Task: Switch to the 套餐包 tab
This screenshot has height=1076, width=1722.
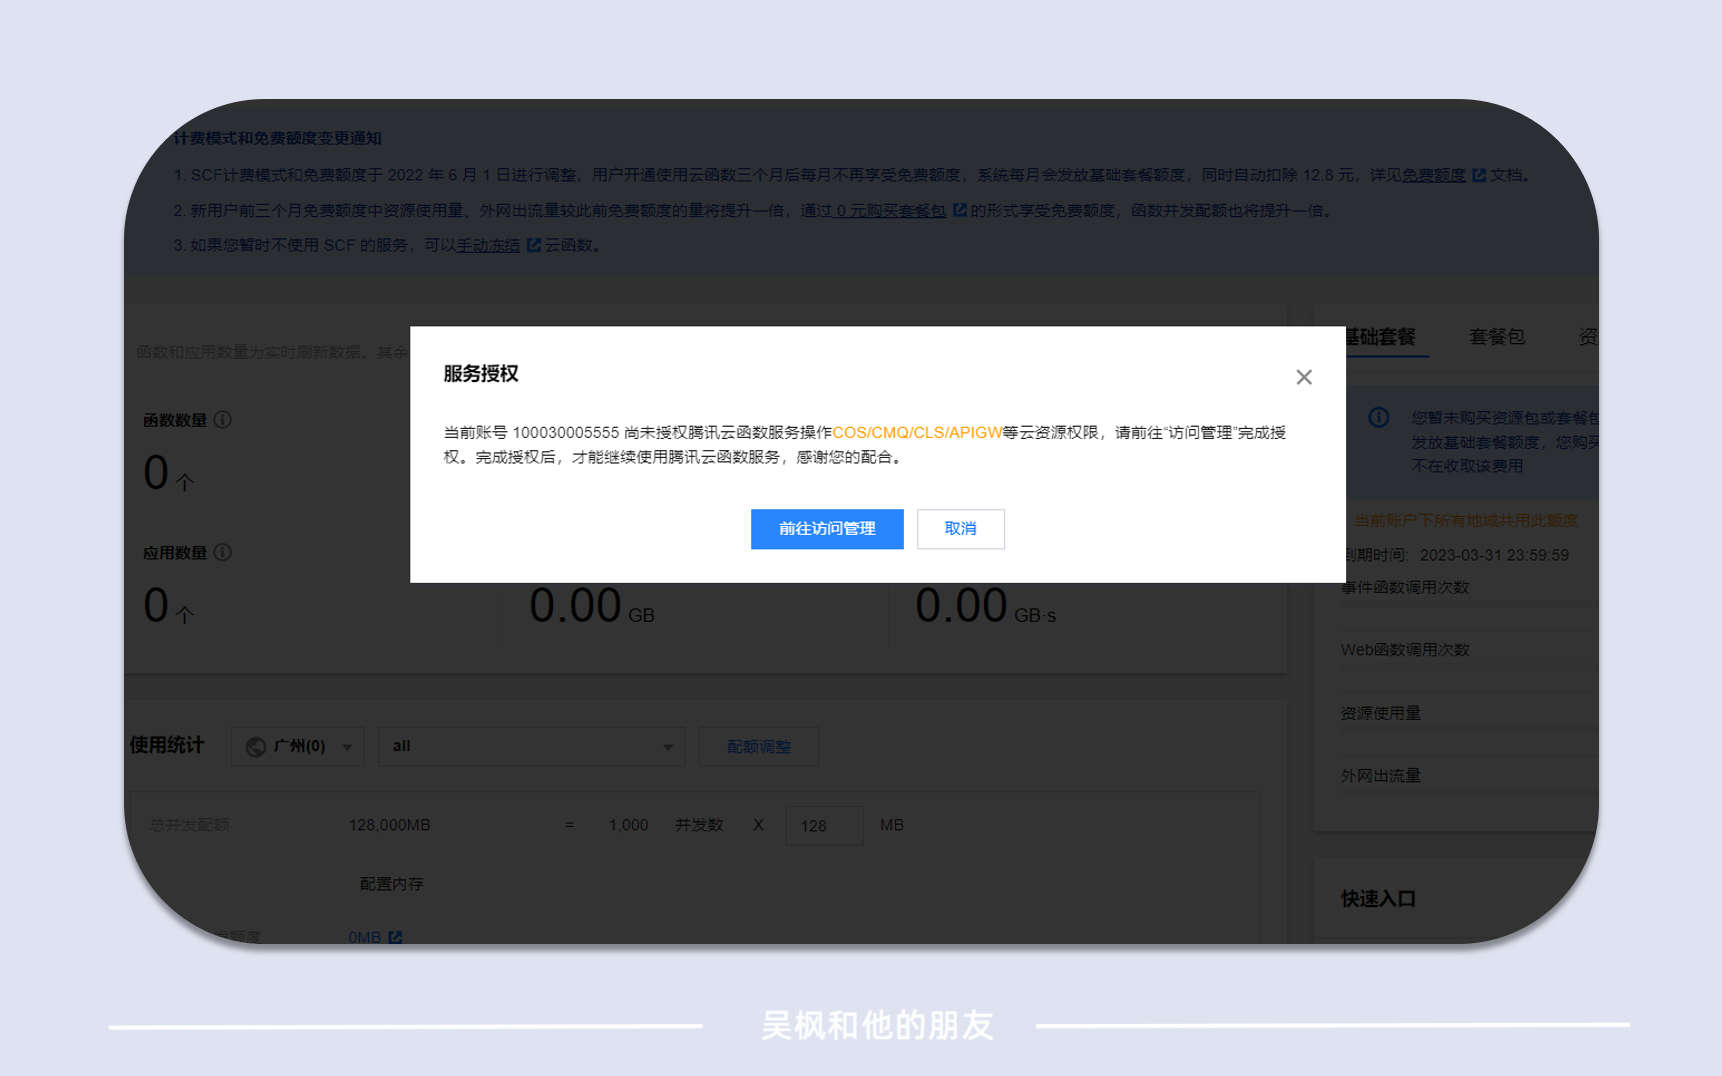Action: click(1497, 337)
